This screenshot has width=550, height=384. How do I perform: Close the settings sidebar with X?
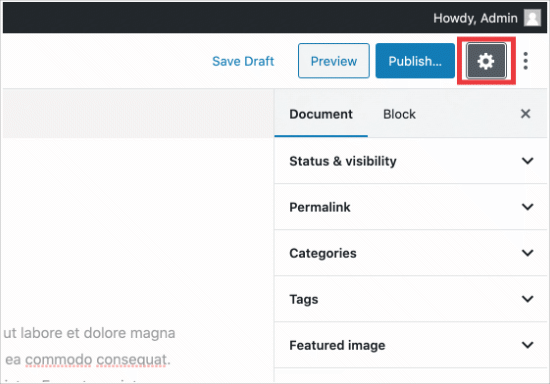coord(525,114)
